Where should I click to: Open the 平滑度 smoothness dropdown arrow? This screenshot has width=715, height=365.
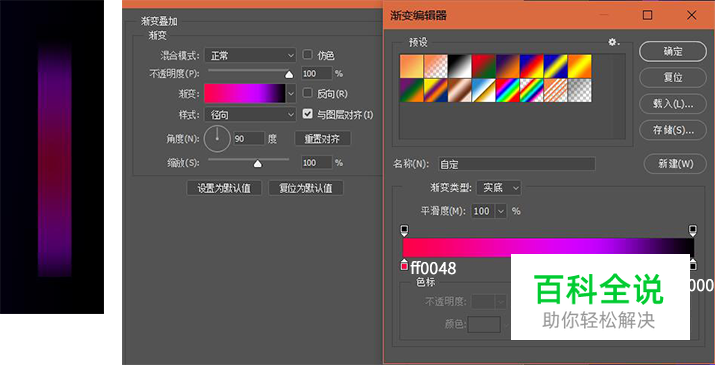point(501,211)
